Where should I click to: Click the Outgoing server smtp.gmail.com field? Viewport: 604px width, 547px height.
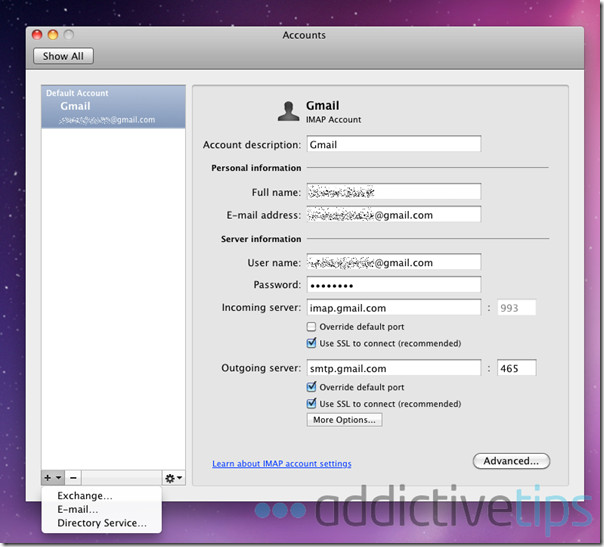394,368
